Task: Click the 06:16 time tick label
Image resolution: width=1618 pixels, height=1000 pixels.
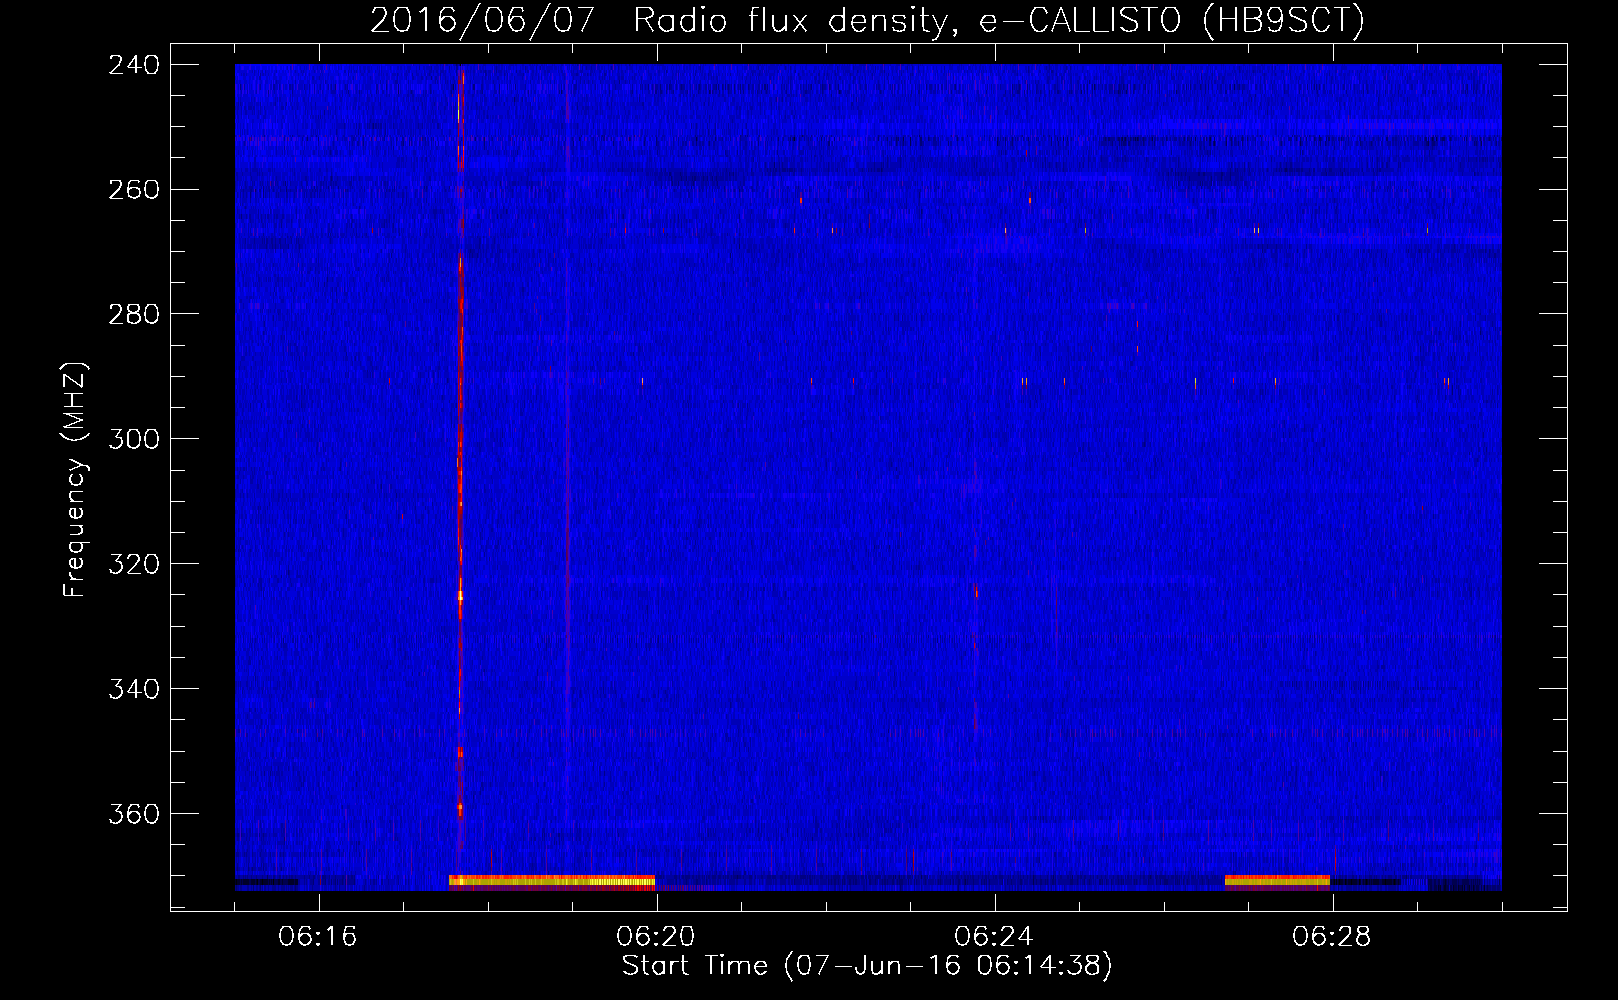Action: [x=318, y=937]
